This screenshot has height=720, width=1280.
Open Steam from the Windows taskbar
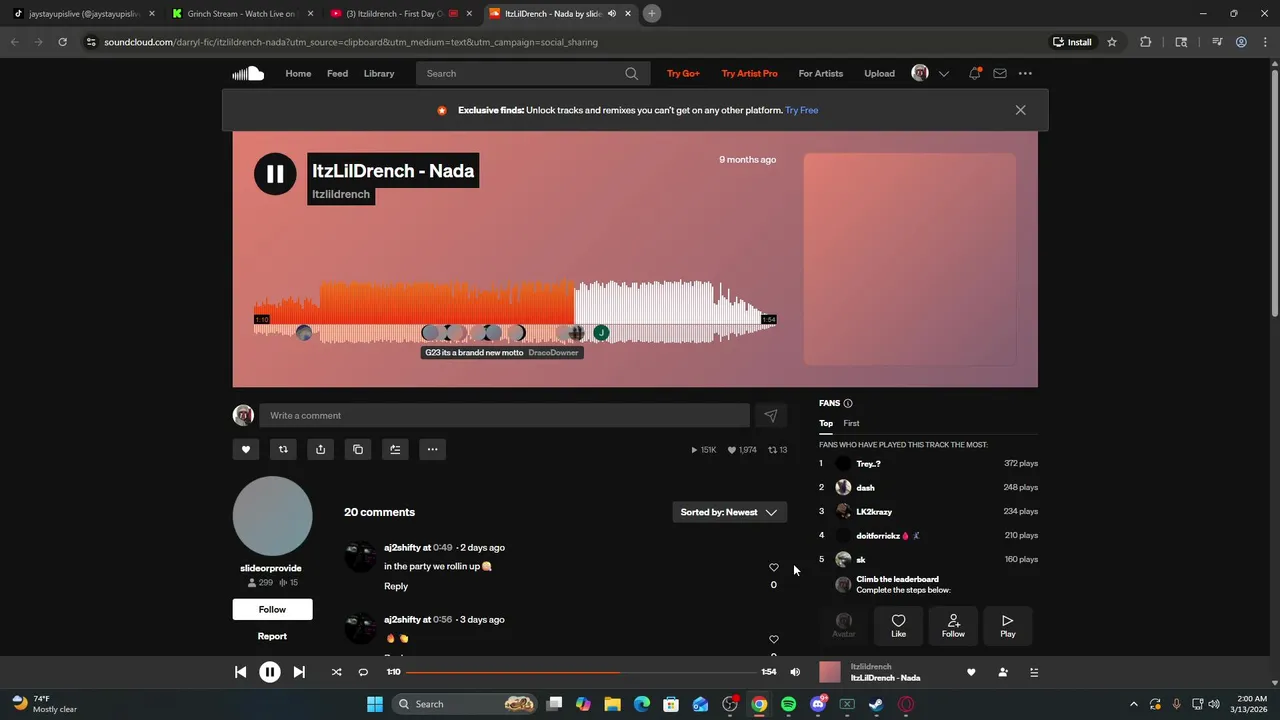coord(876,704)
